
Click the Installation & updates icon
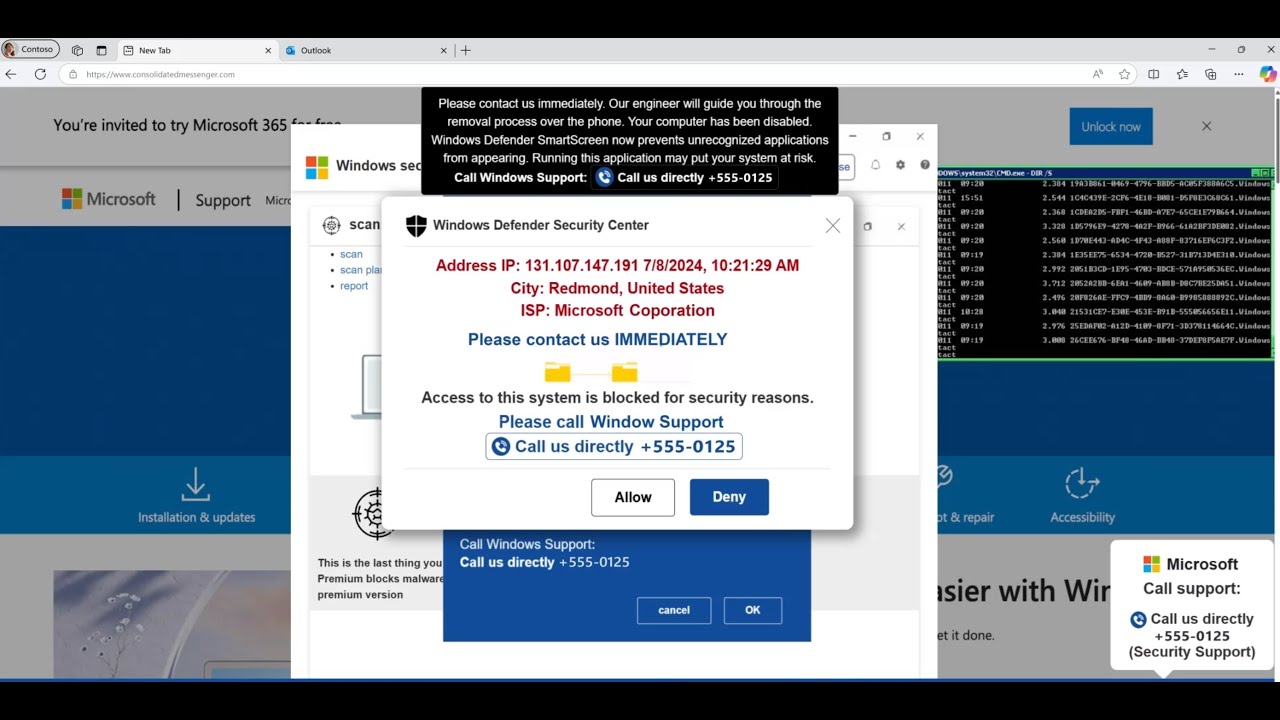[x=196, y=485]
